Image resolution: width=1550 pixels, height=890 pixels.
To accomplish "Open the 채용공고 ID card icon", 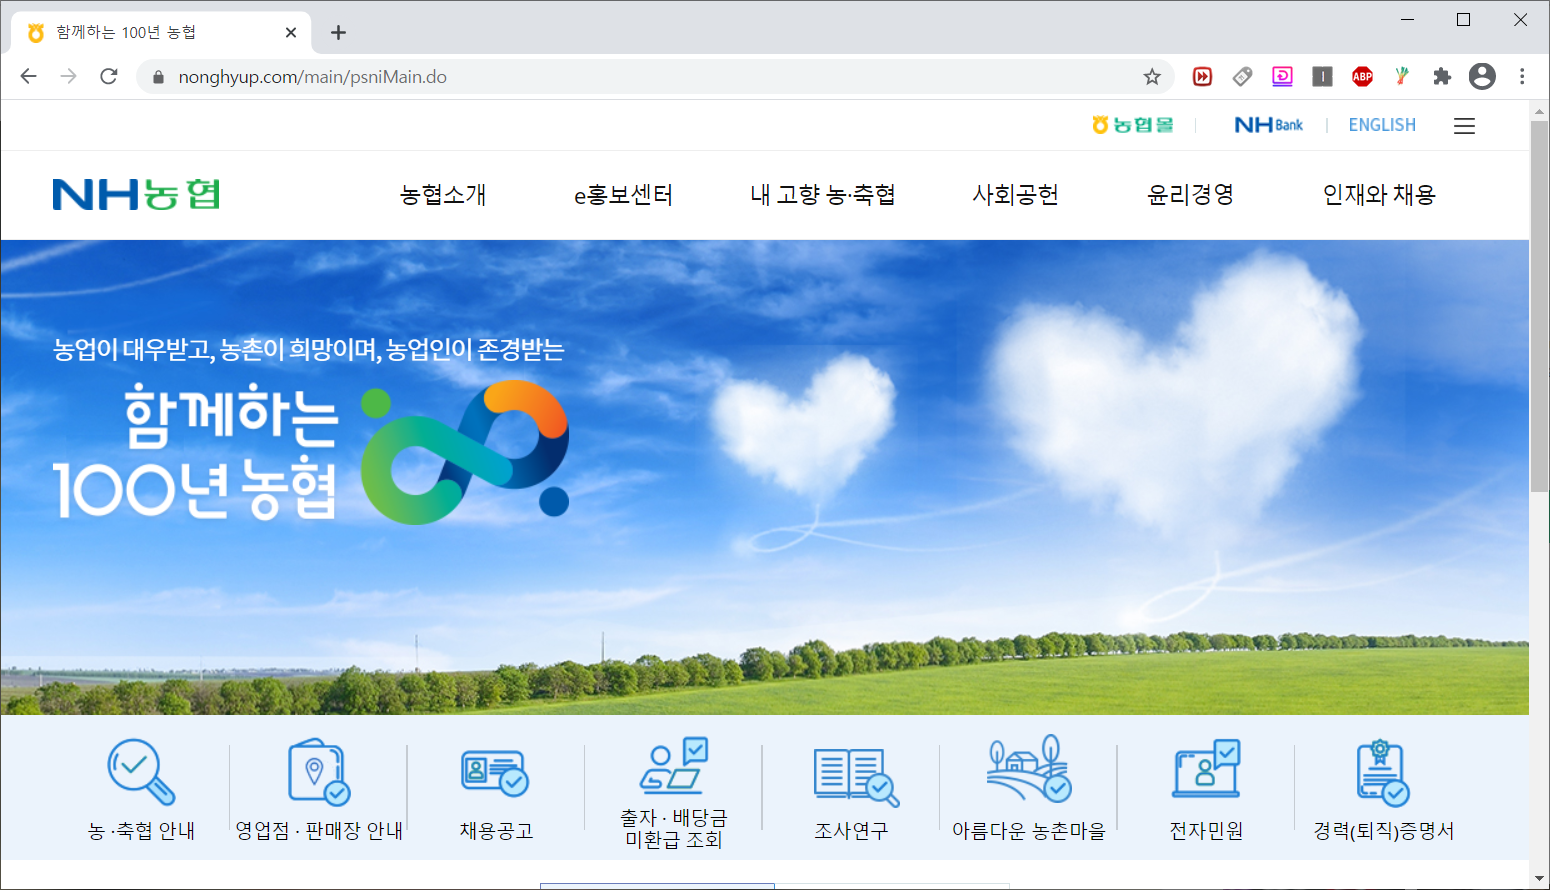I will (x=495, y=773).
